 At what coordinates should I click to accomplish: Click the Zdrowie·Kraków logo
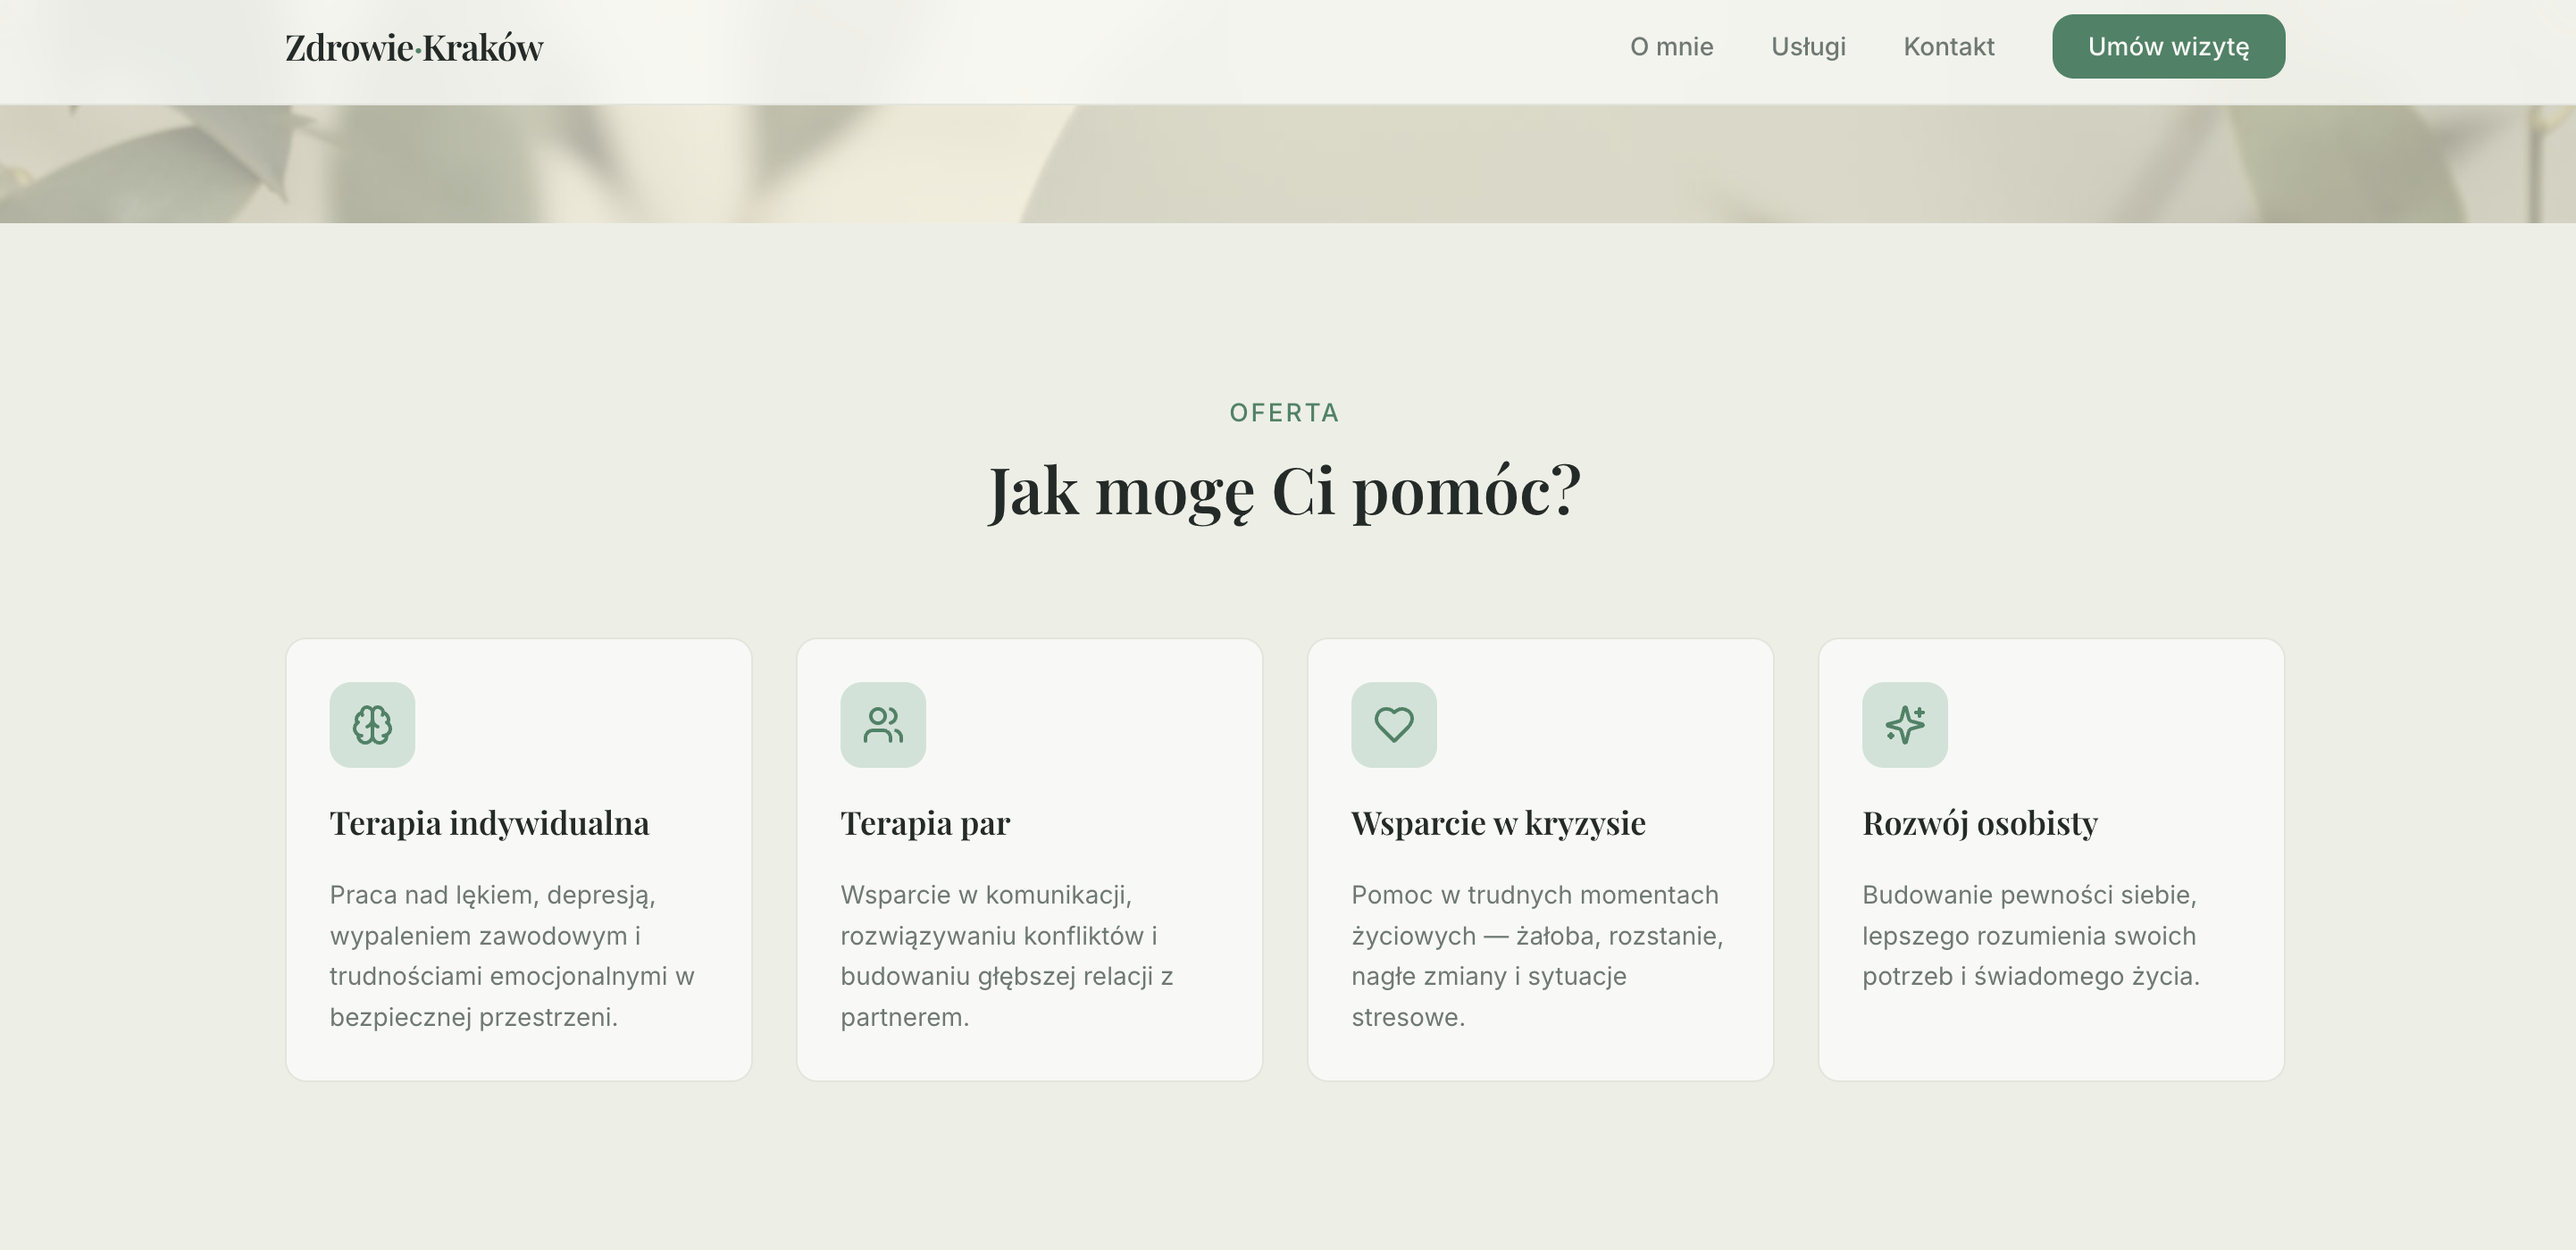[414, 48]
